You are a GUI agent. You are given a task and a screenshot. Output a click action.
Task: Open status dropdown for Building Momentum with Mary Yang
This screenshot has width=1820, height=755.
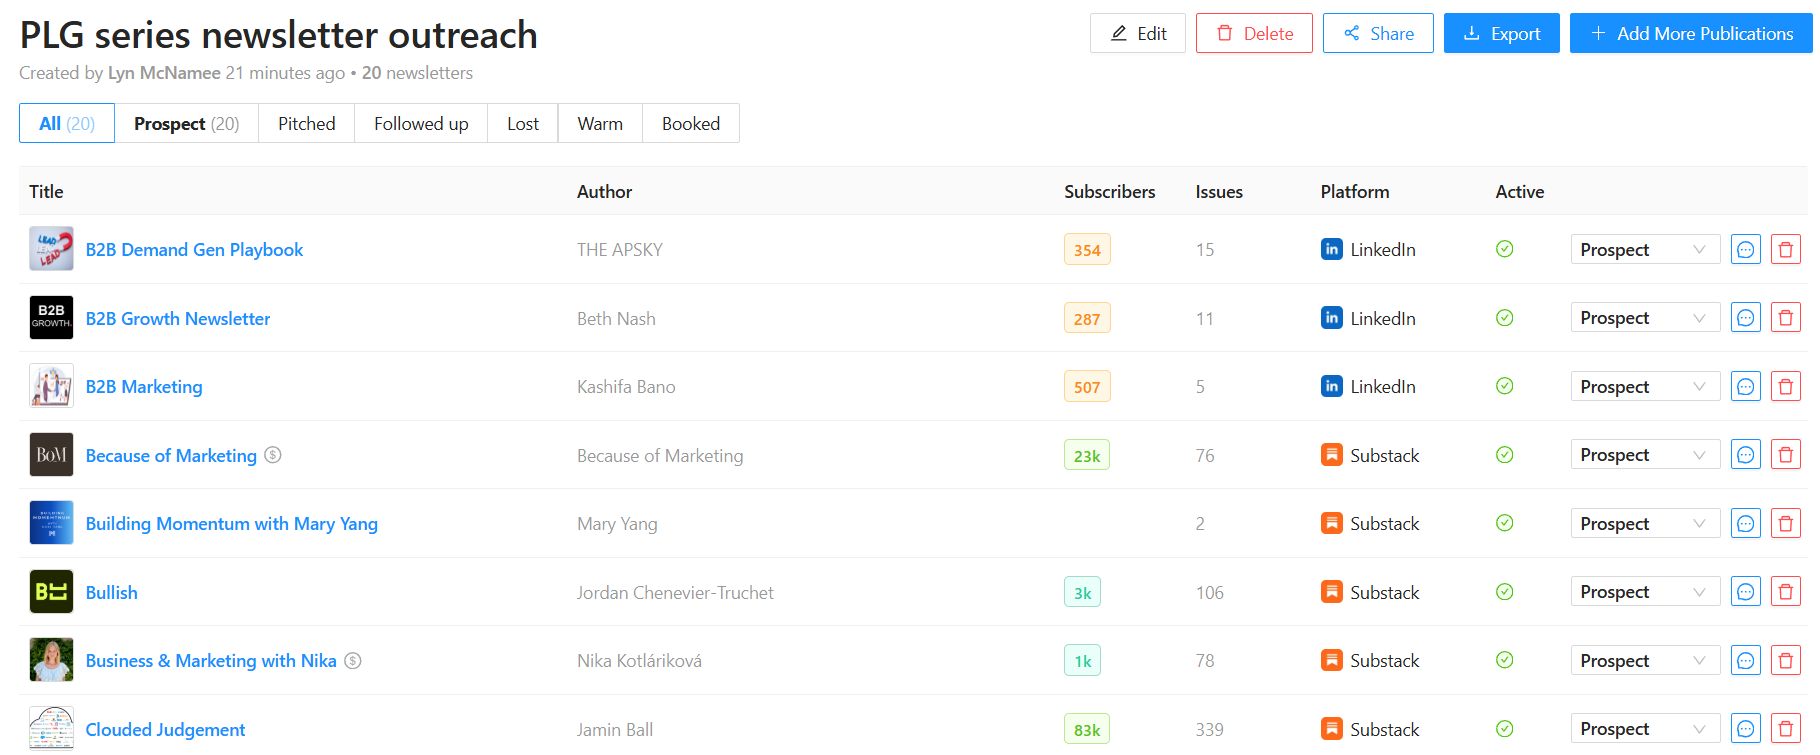(1645, 523)
